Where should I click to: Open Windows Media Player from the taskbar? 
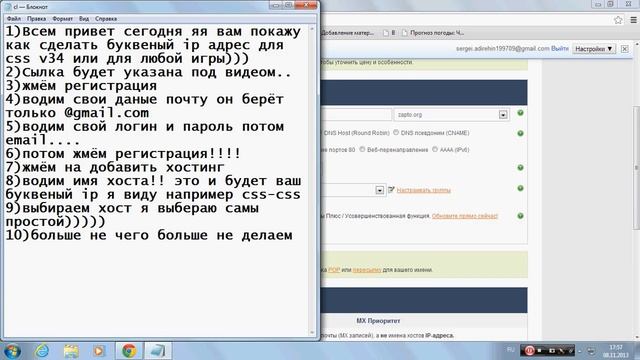[98, 351]
